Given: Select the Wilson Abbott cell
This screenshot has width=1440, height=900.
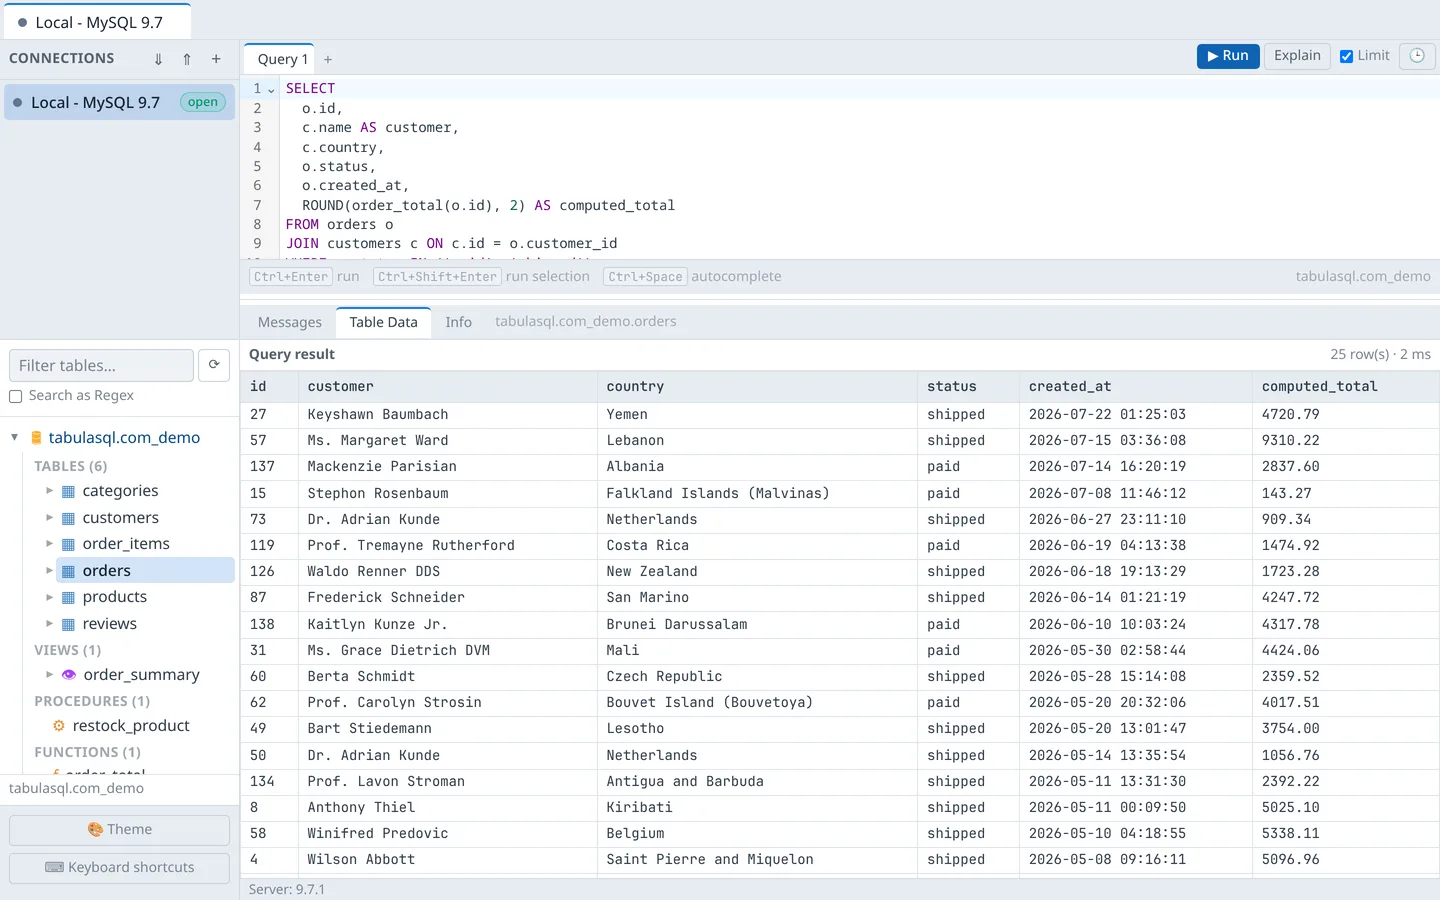Looking at the screenshot, I should point(448,859).
